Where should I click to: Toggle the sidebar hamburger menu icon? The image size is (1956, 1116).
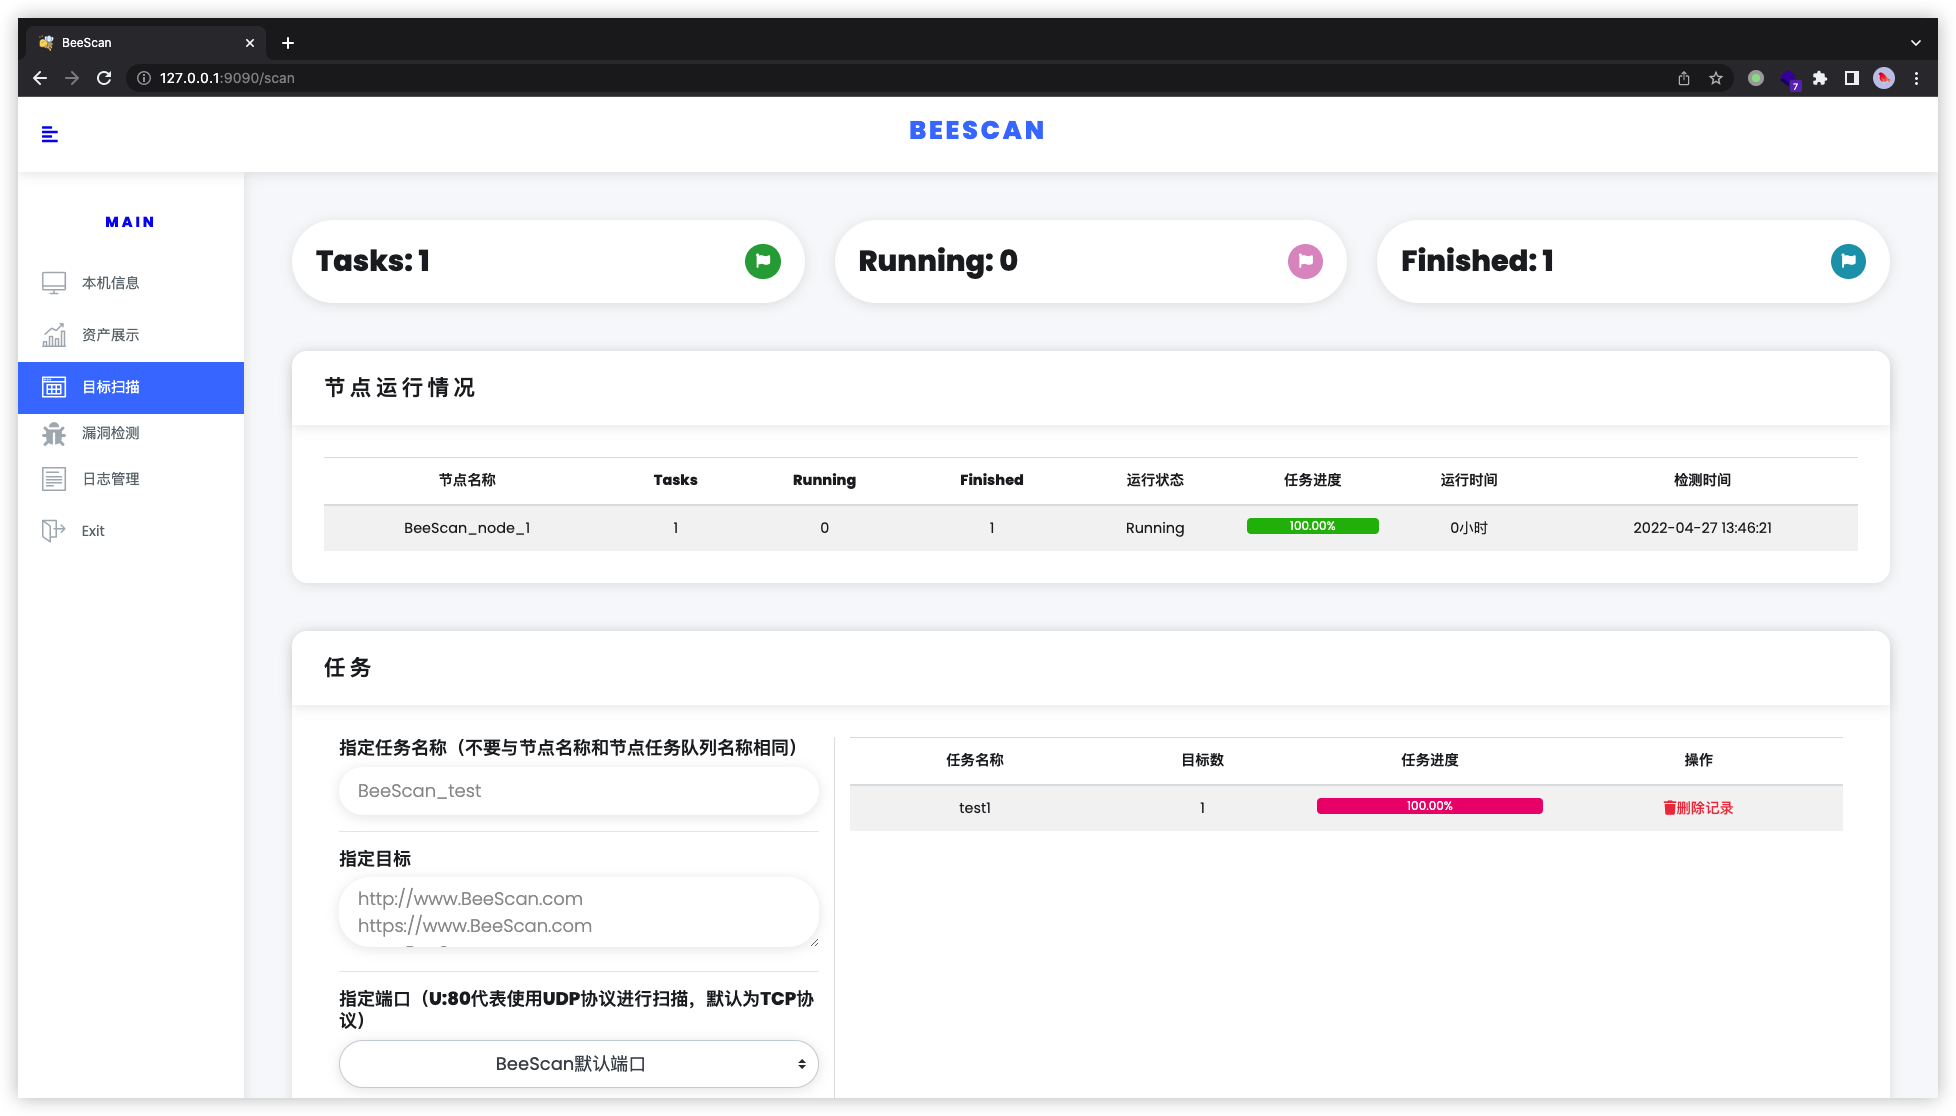[49, 134]
